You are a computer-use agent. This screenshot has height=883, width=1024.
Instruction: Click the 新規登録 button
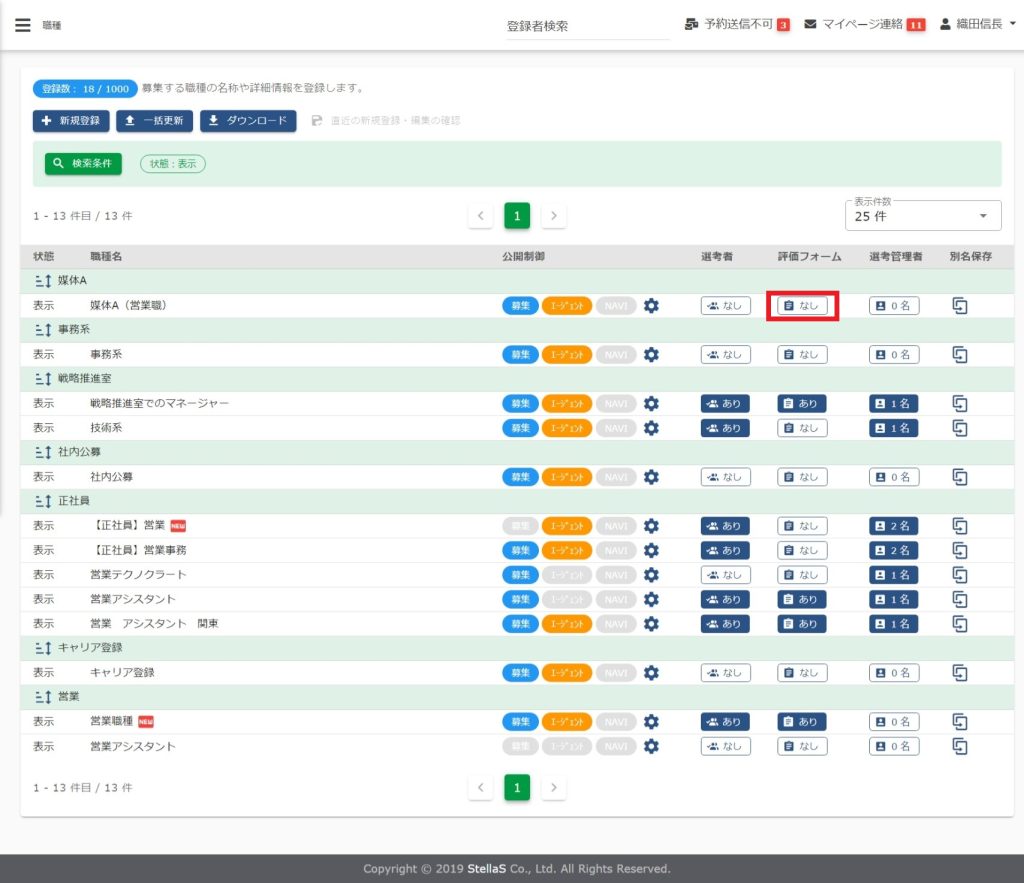point(71,121)
